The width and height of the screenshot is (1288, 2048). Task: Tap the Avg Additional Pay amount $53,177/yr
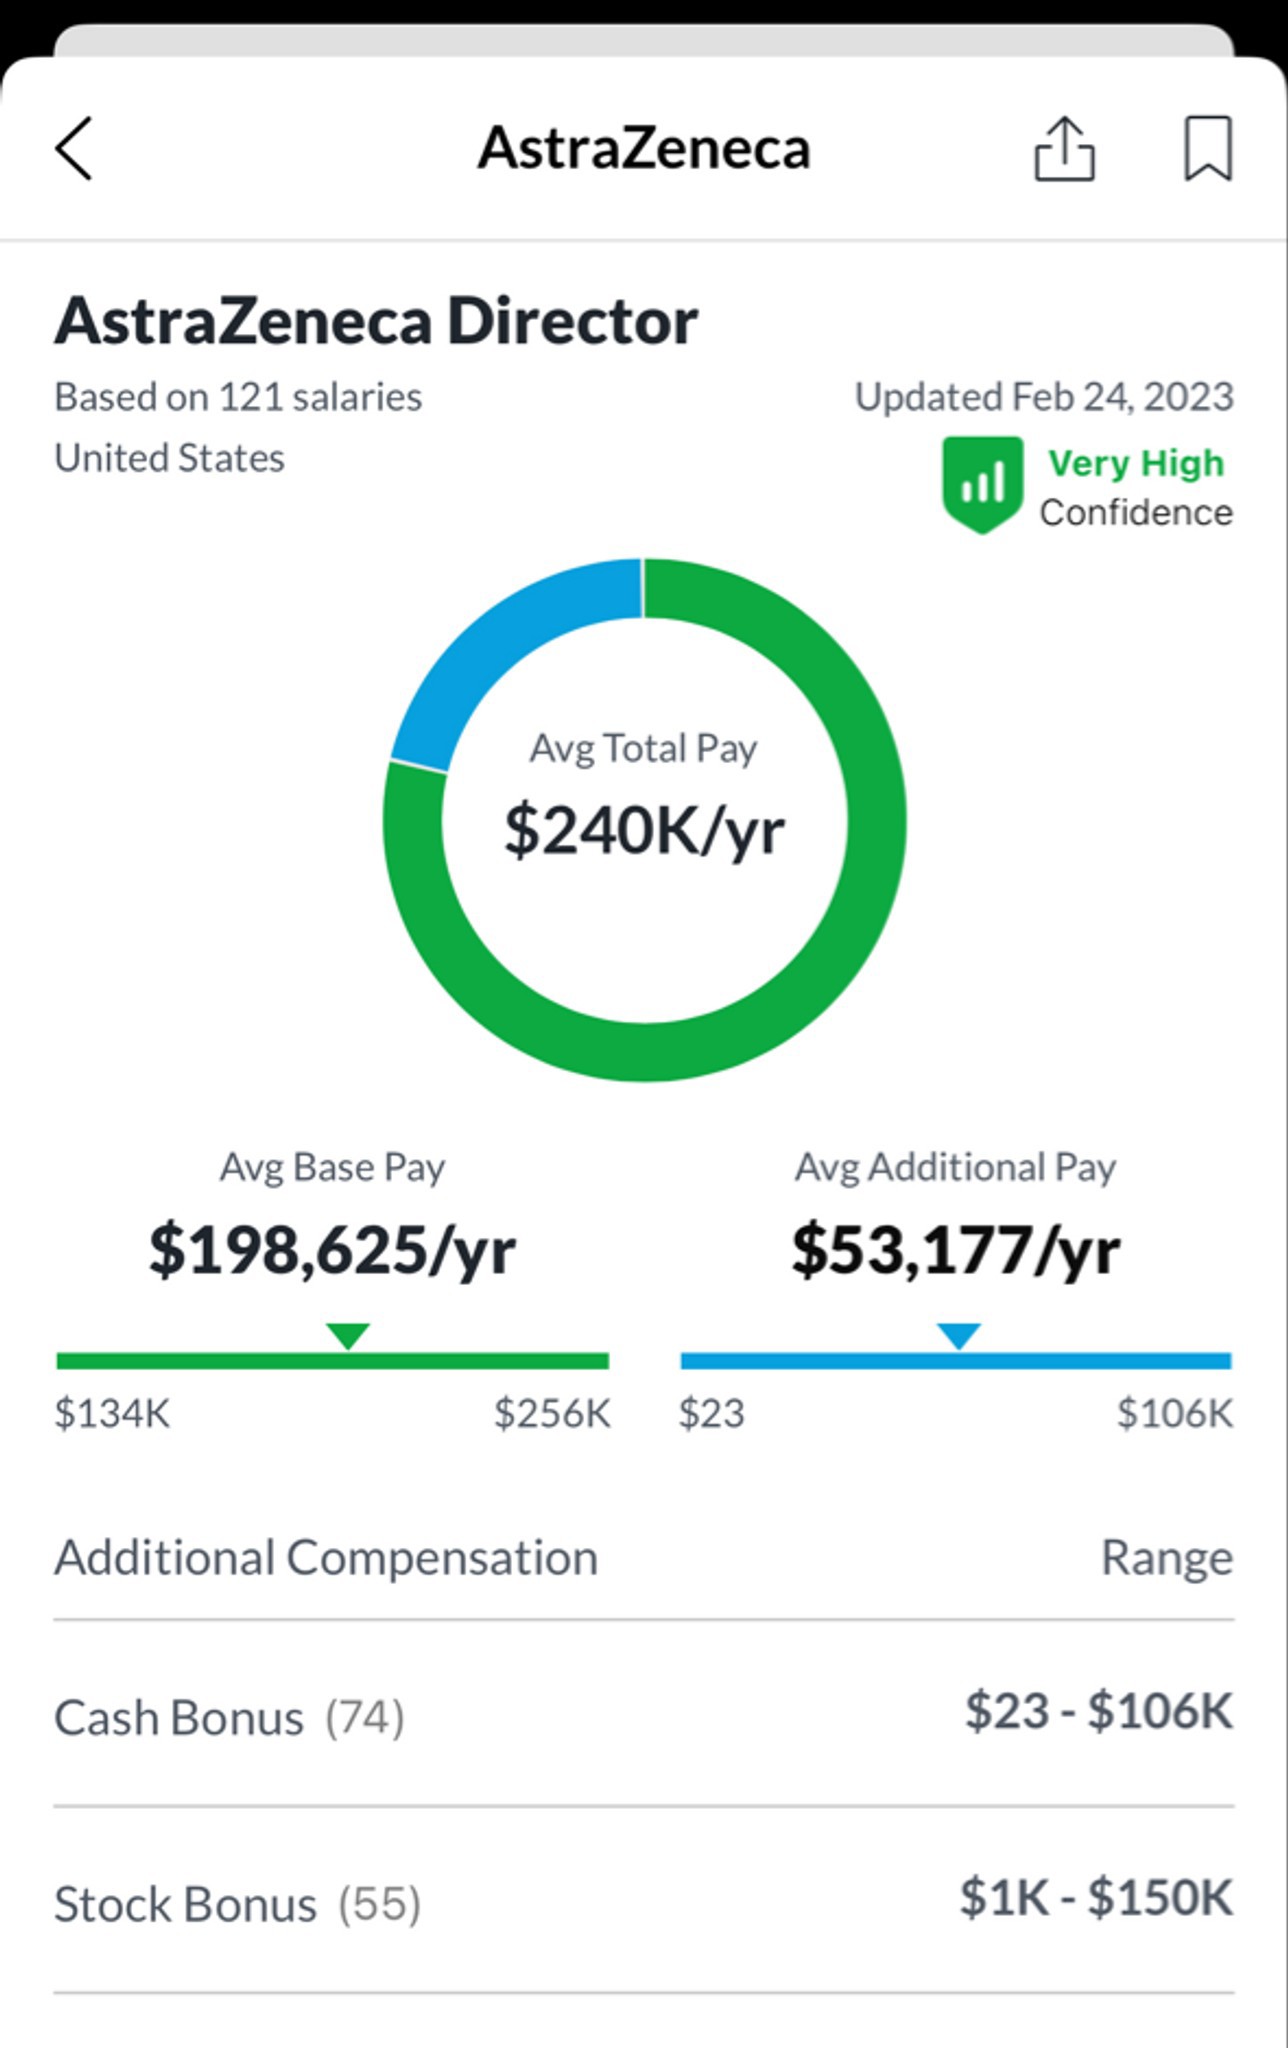[956, 1250]
